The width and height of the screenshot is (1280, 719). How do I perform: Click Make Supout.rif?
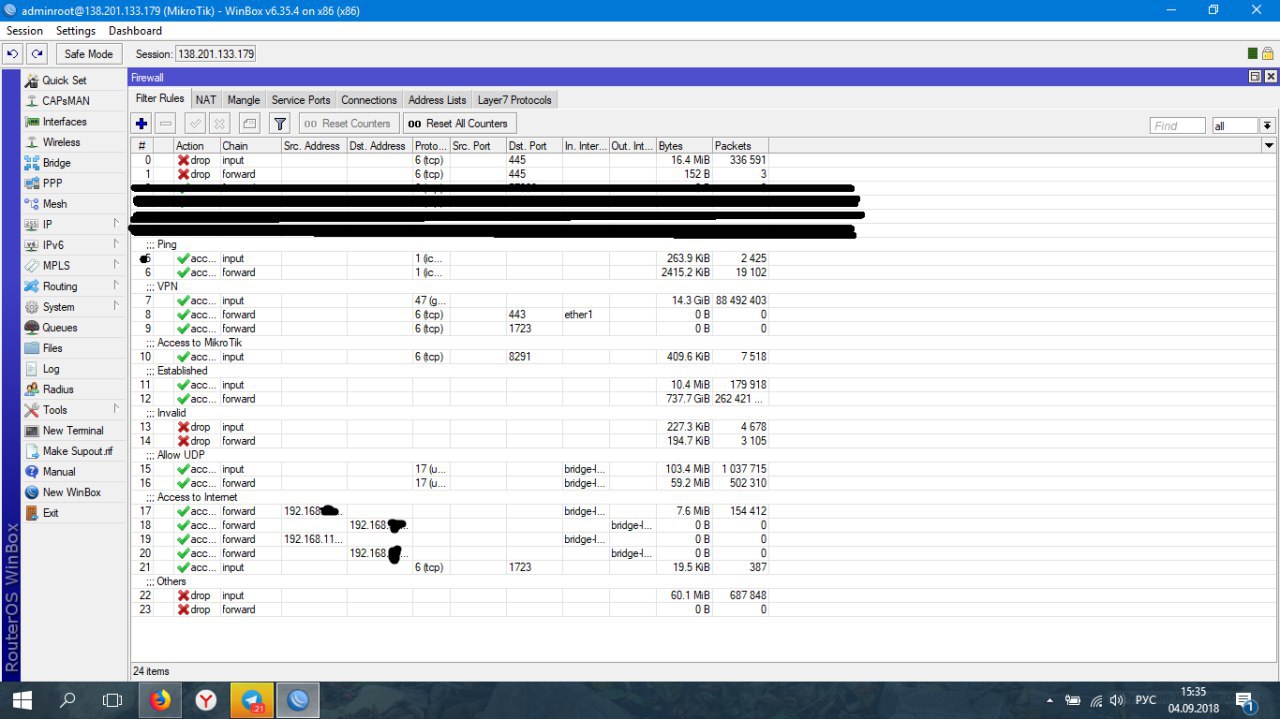tap(77, 451)
